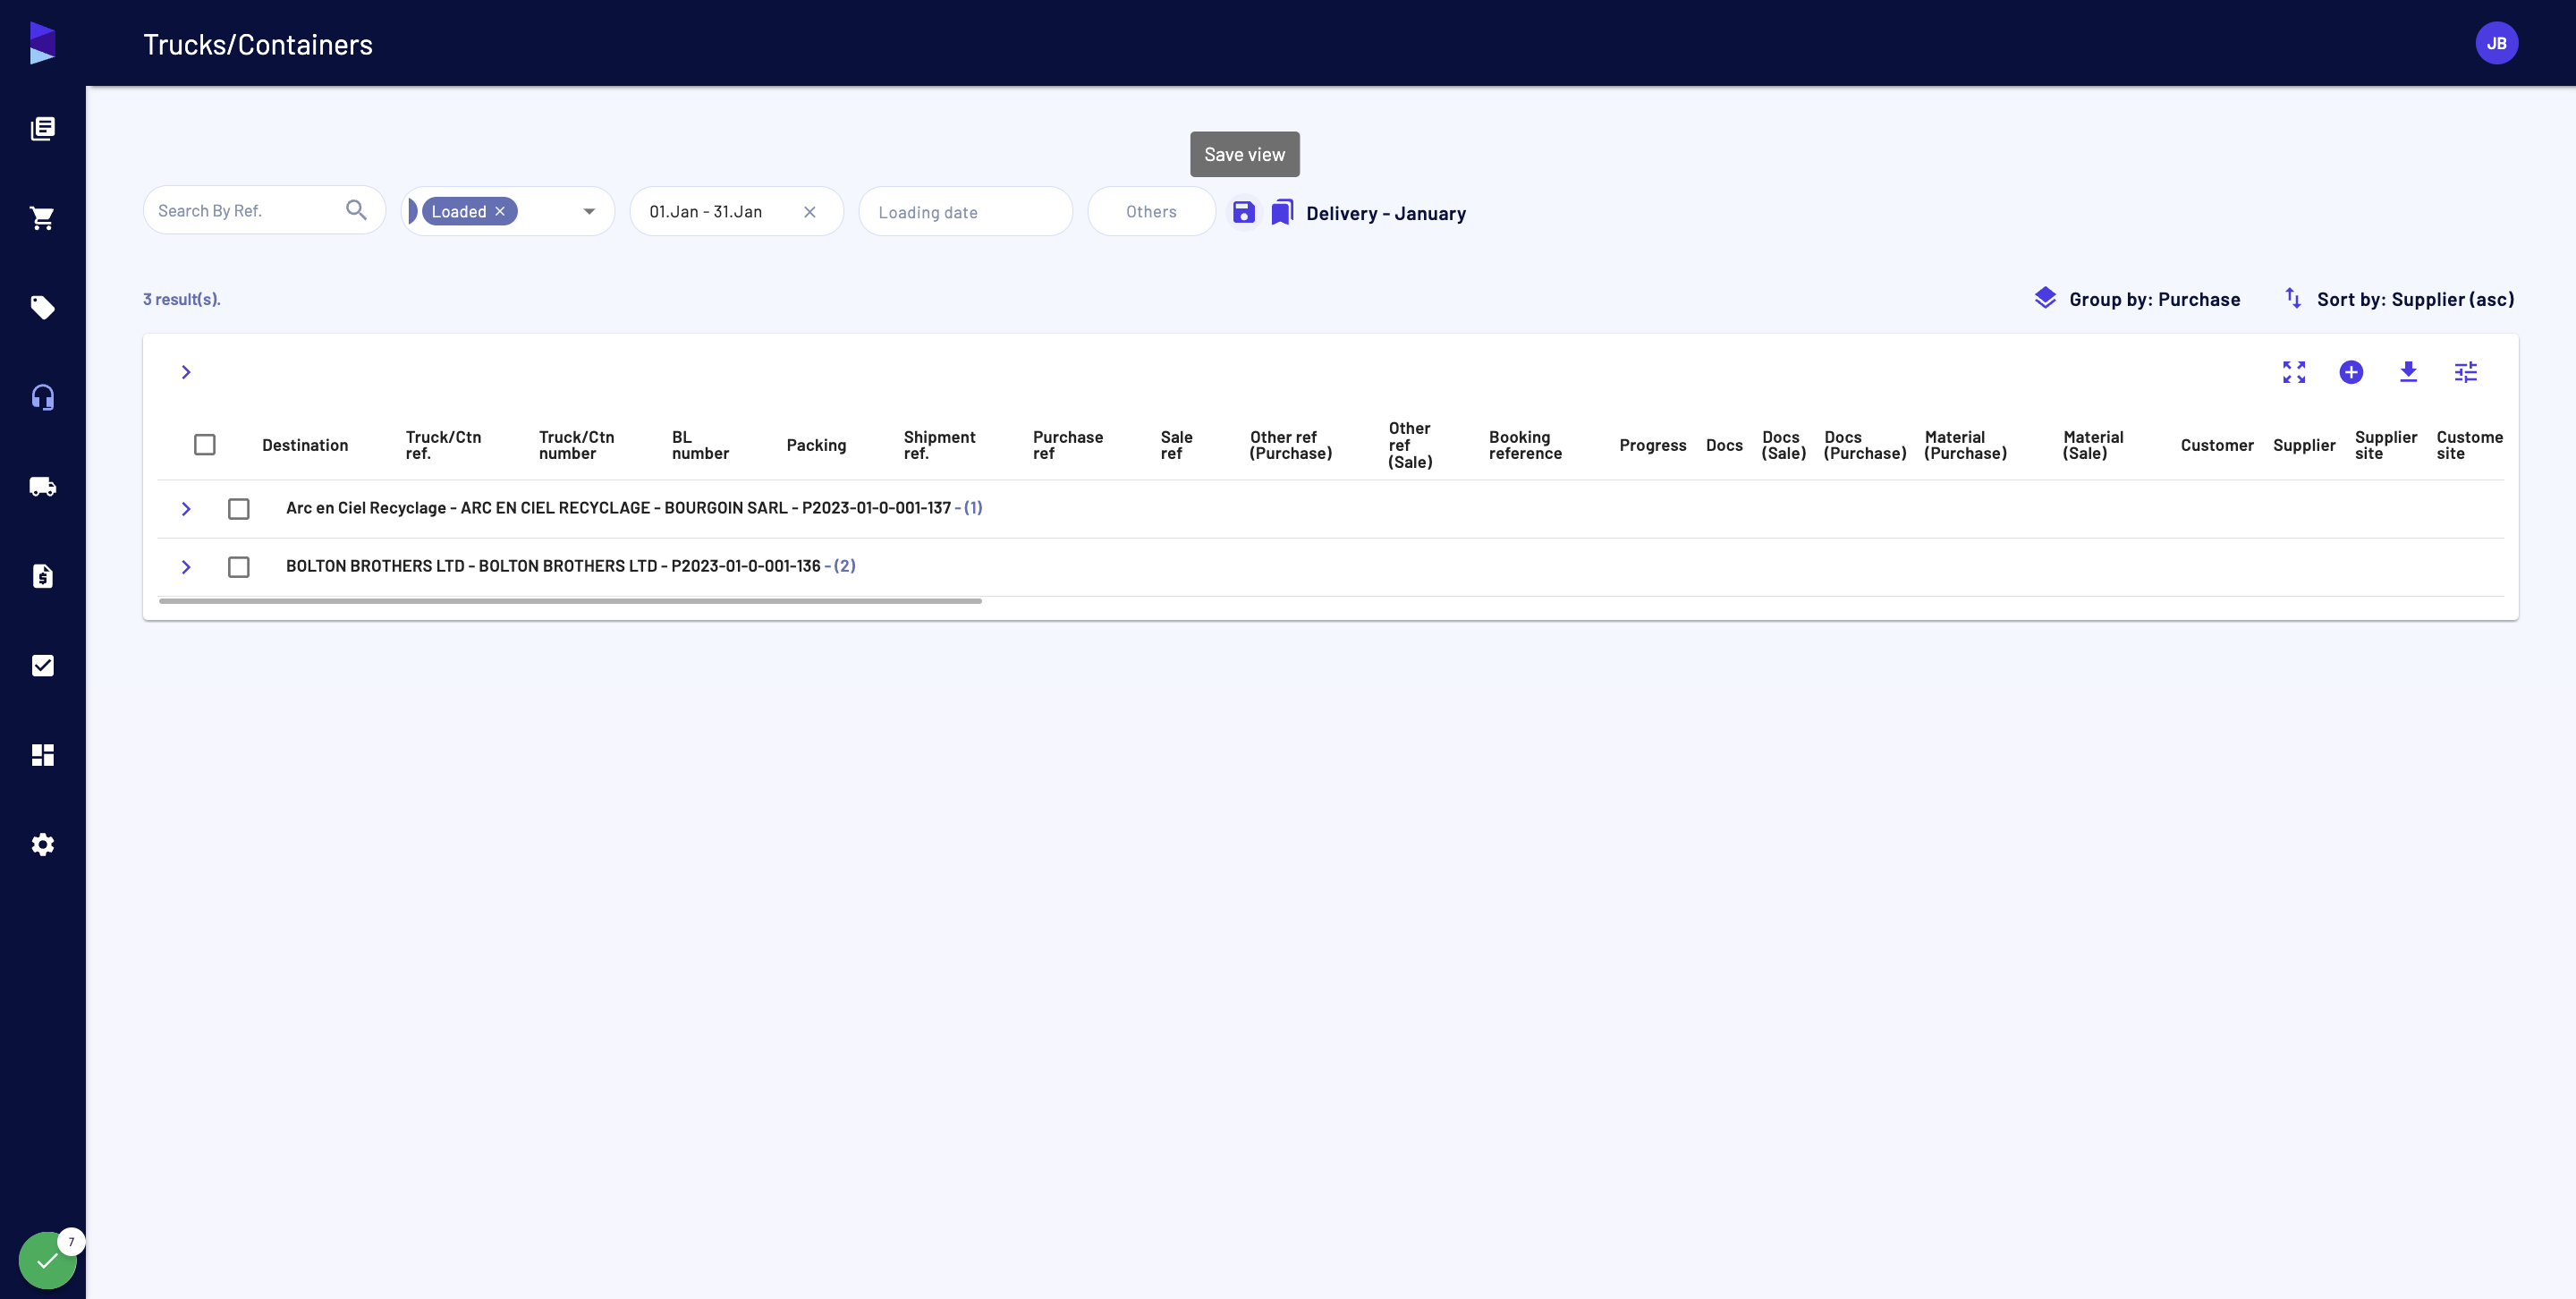Click the search magnifier icon
The width and height of the screenshot is (2576, 1299).
[x=356, y=210]
